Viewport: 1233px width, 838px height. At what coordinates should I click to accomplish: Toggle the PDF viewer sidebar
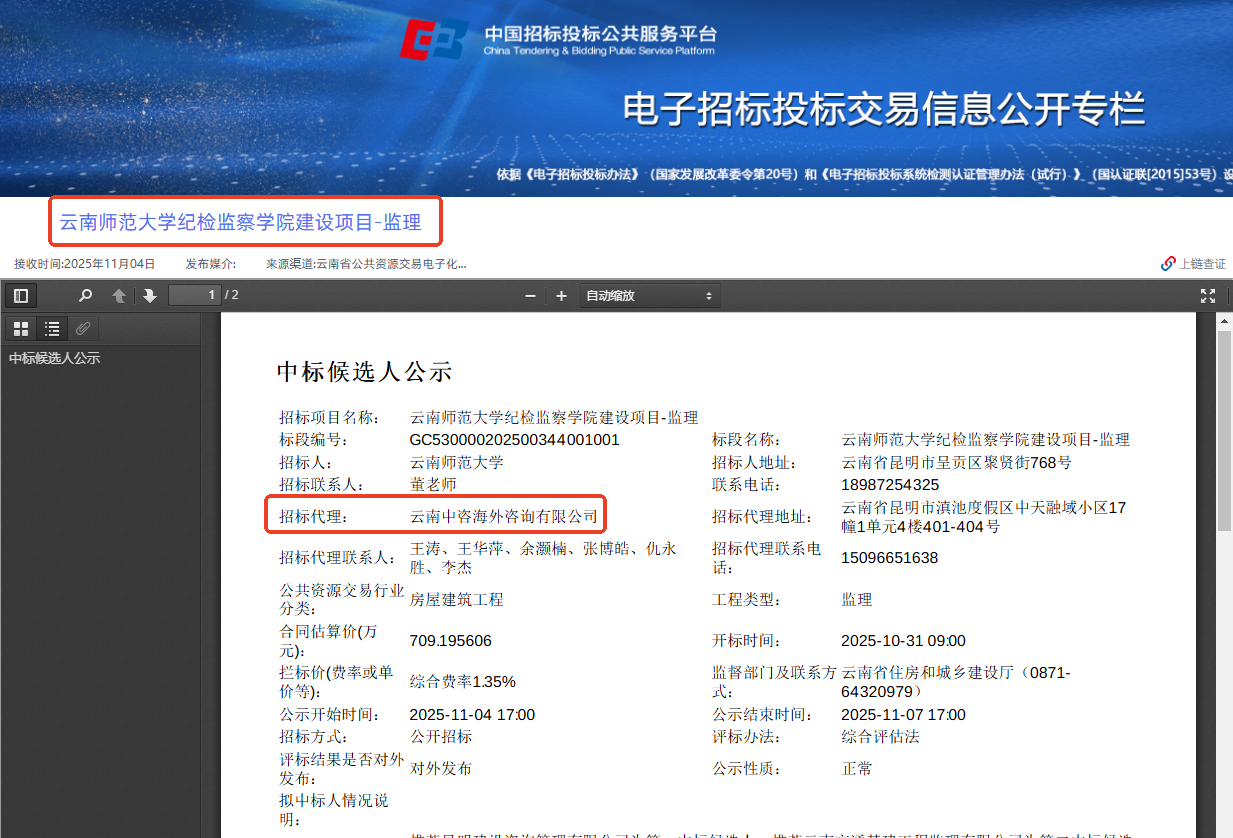pos(20,296)
